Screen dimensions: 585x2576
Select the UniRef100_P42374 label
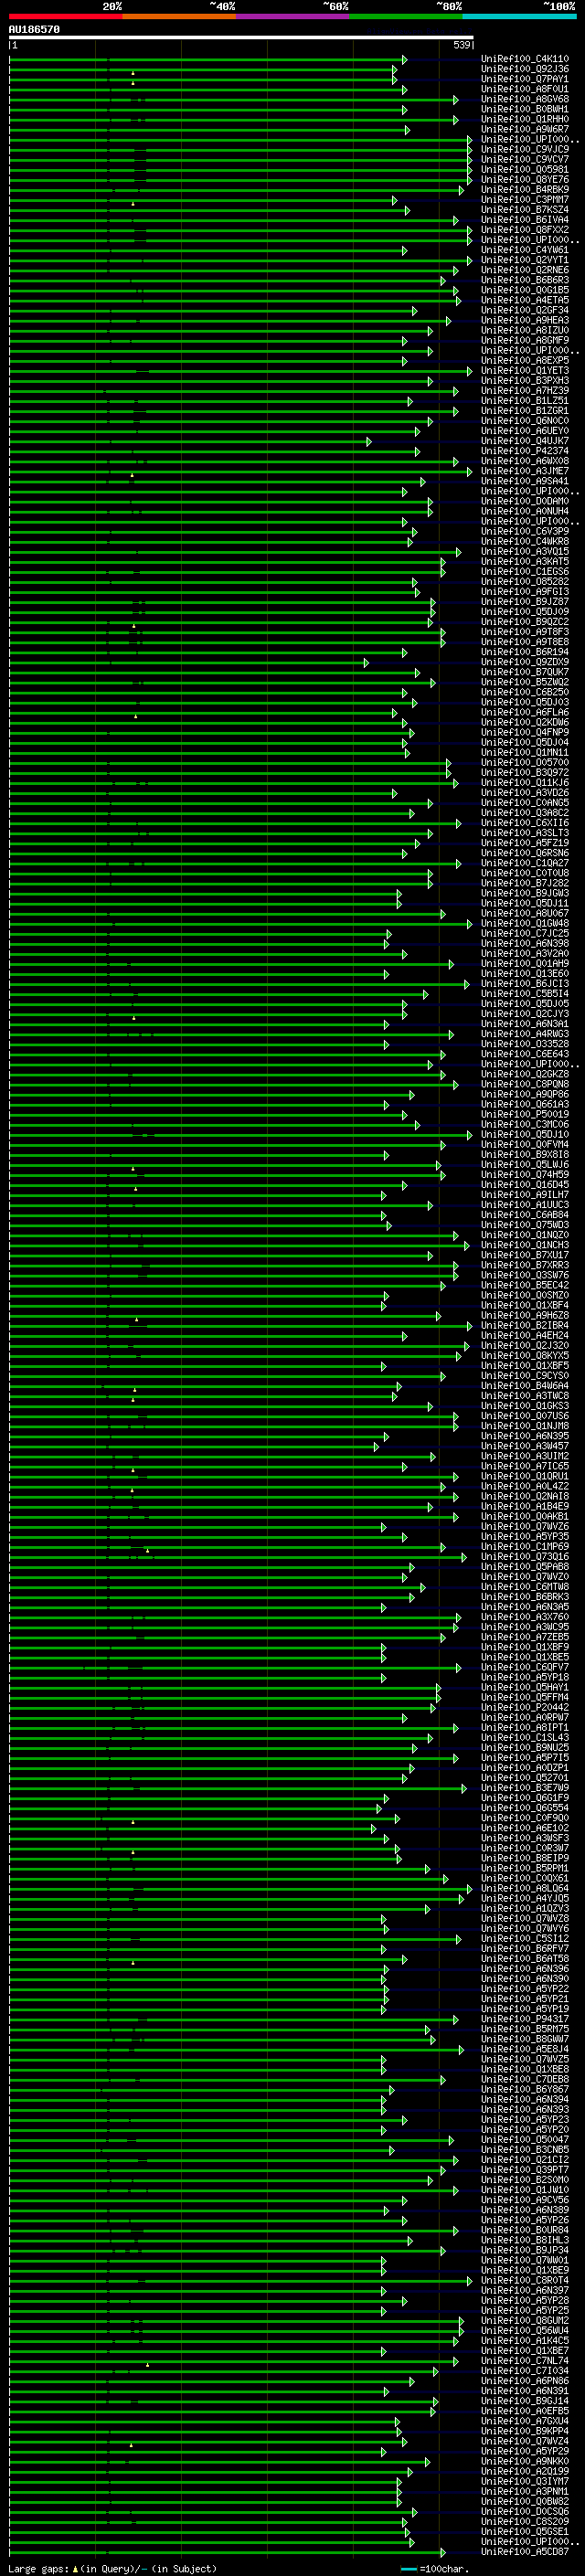point(525,451)
